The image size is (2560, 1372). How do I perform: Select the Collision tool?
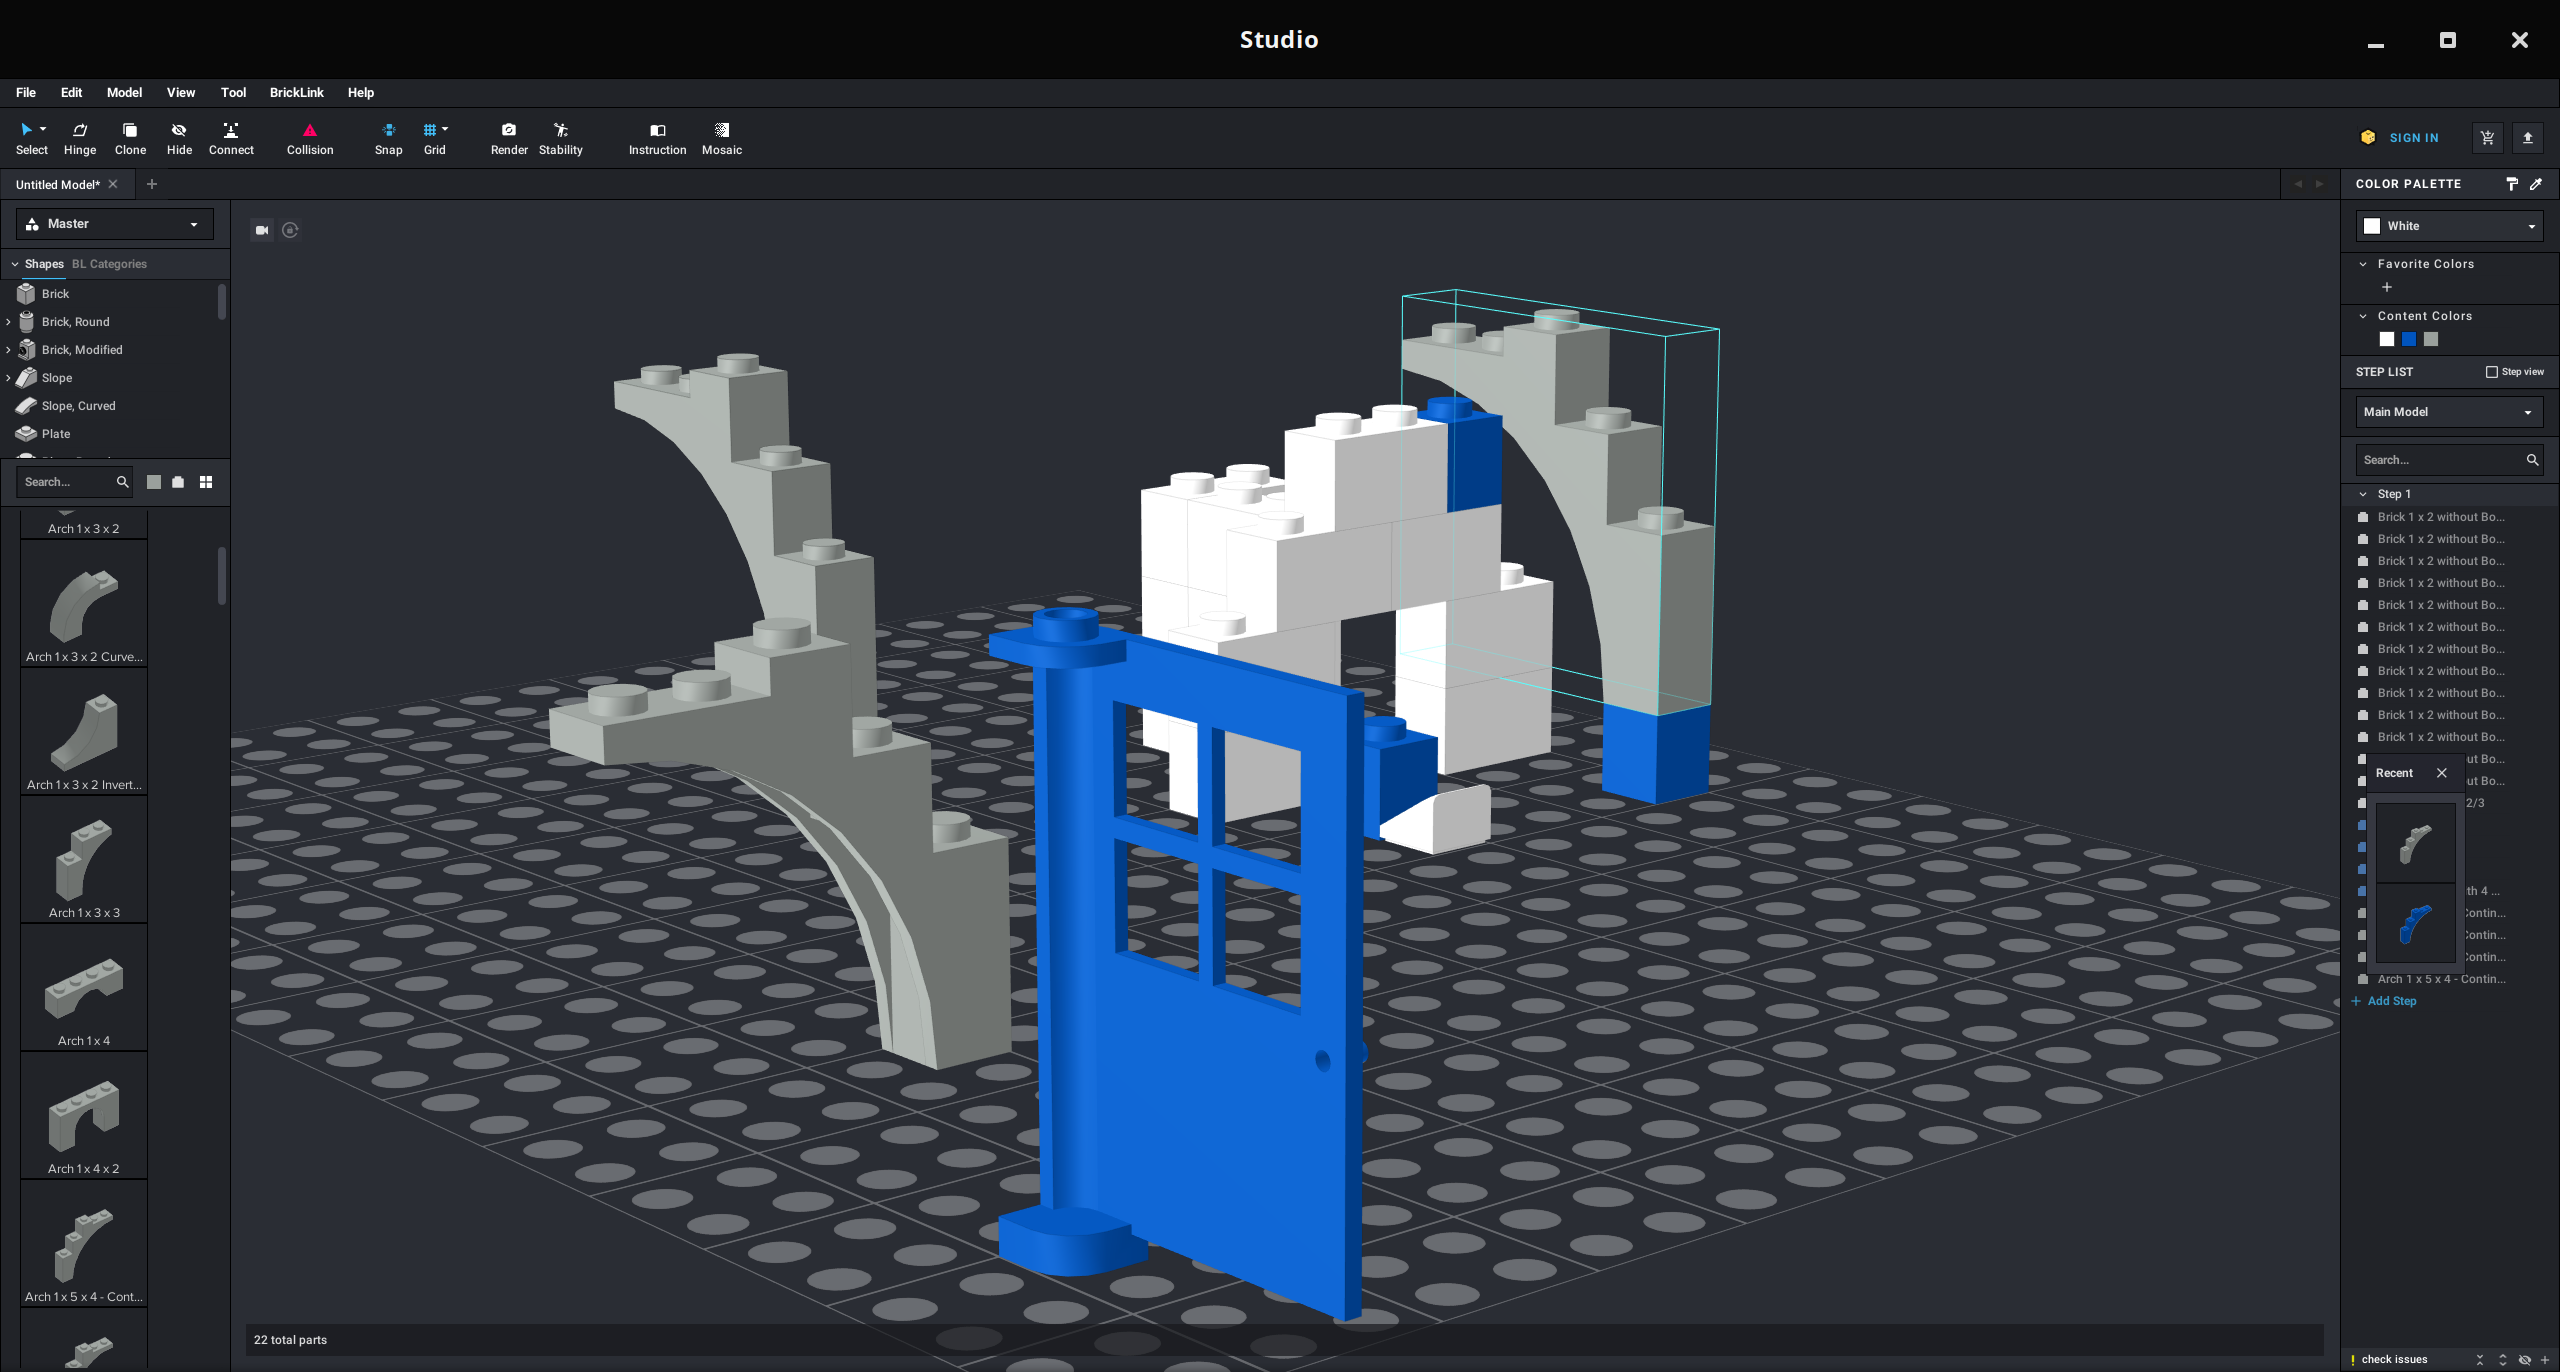coord(310,136)
